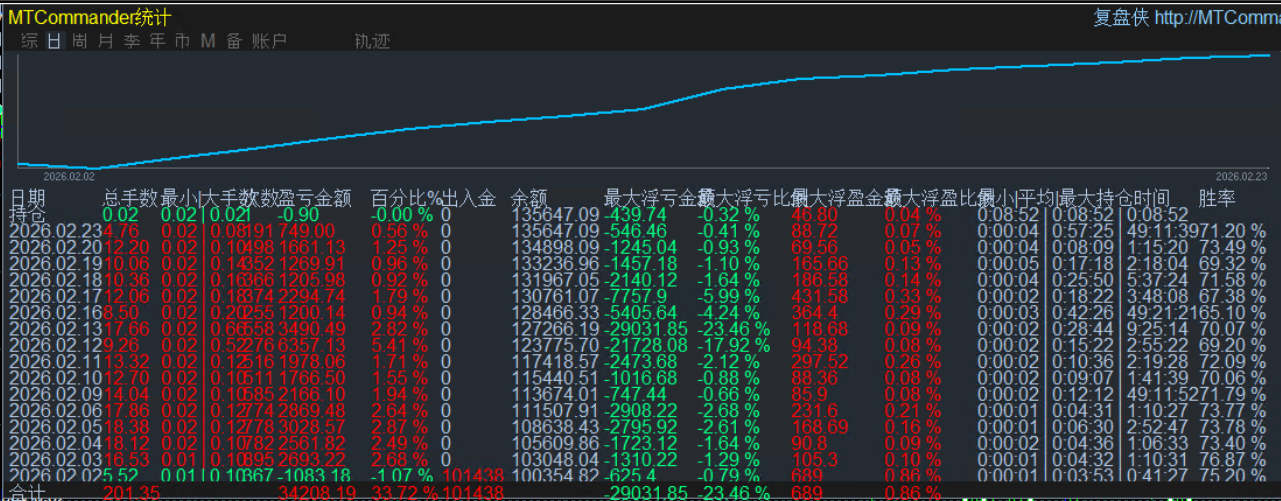Click balance value 115440.51
The height and width of the screenshot is (501, 1281).
pyautogui.click(x=555, y=377)
